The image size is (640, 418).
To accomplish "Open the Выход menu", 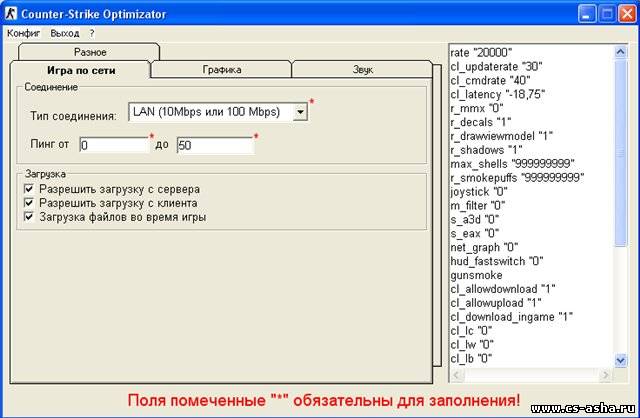I will (x=64, y=33).
